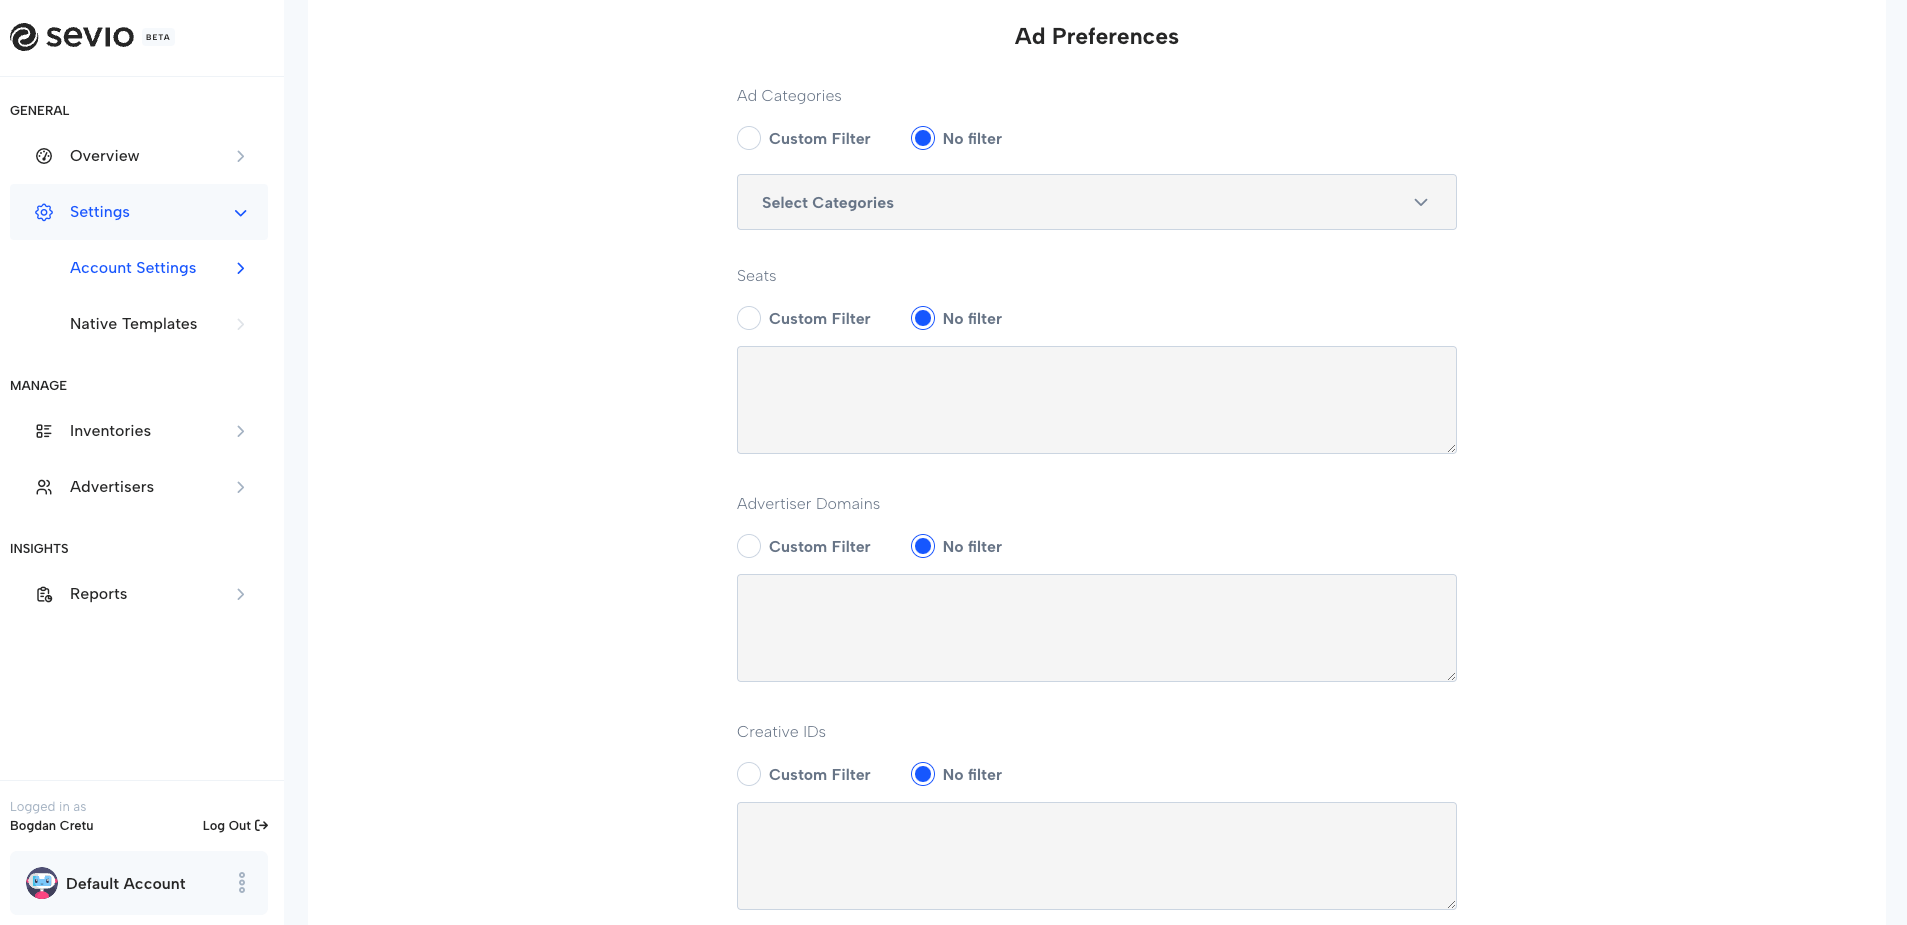Screen dimensions: 1907x925
Task: Open the Default Account options menu
Action: [x=240, y=883]
